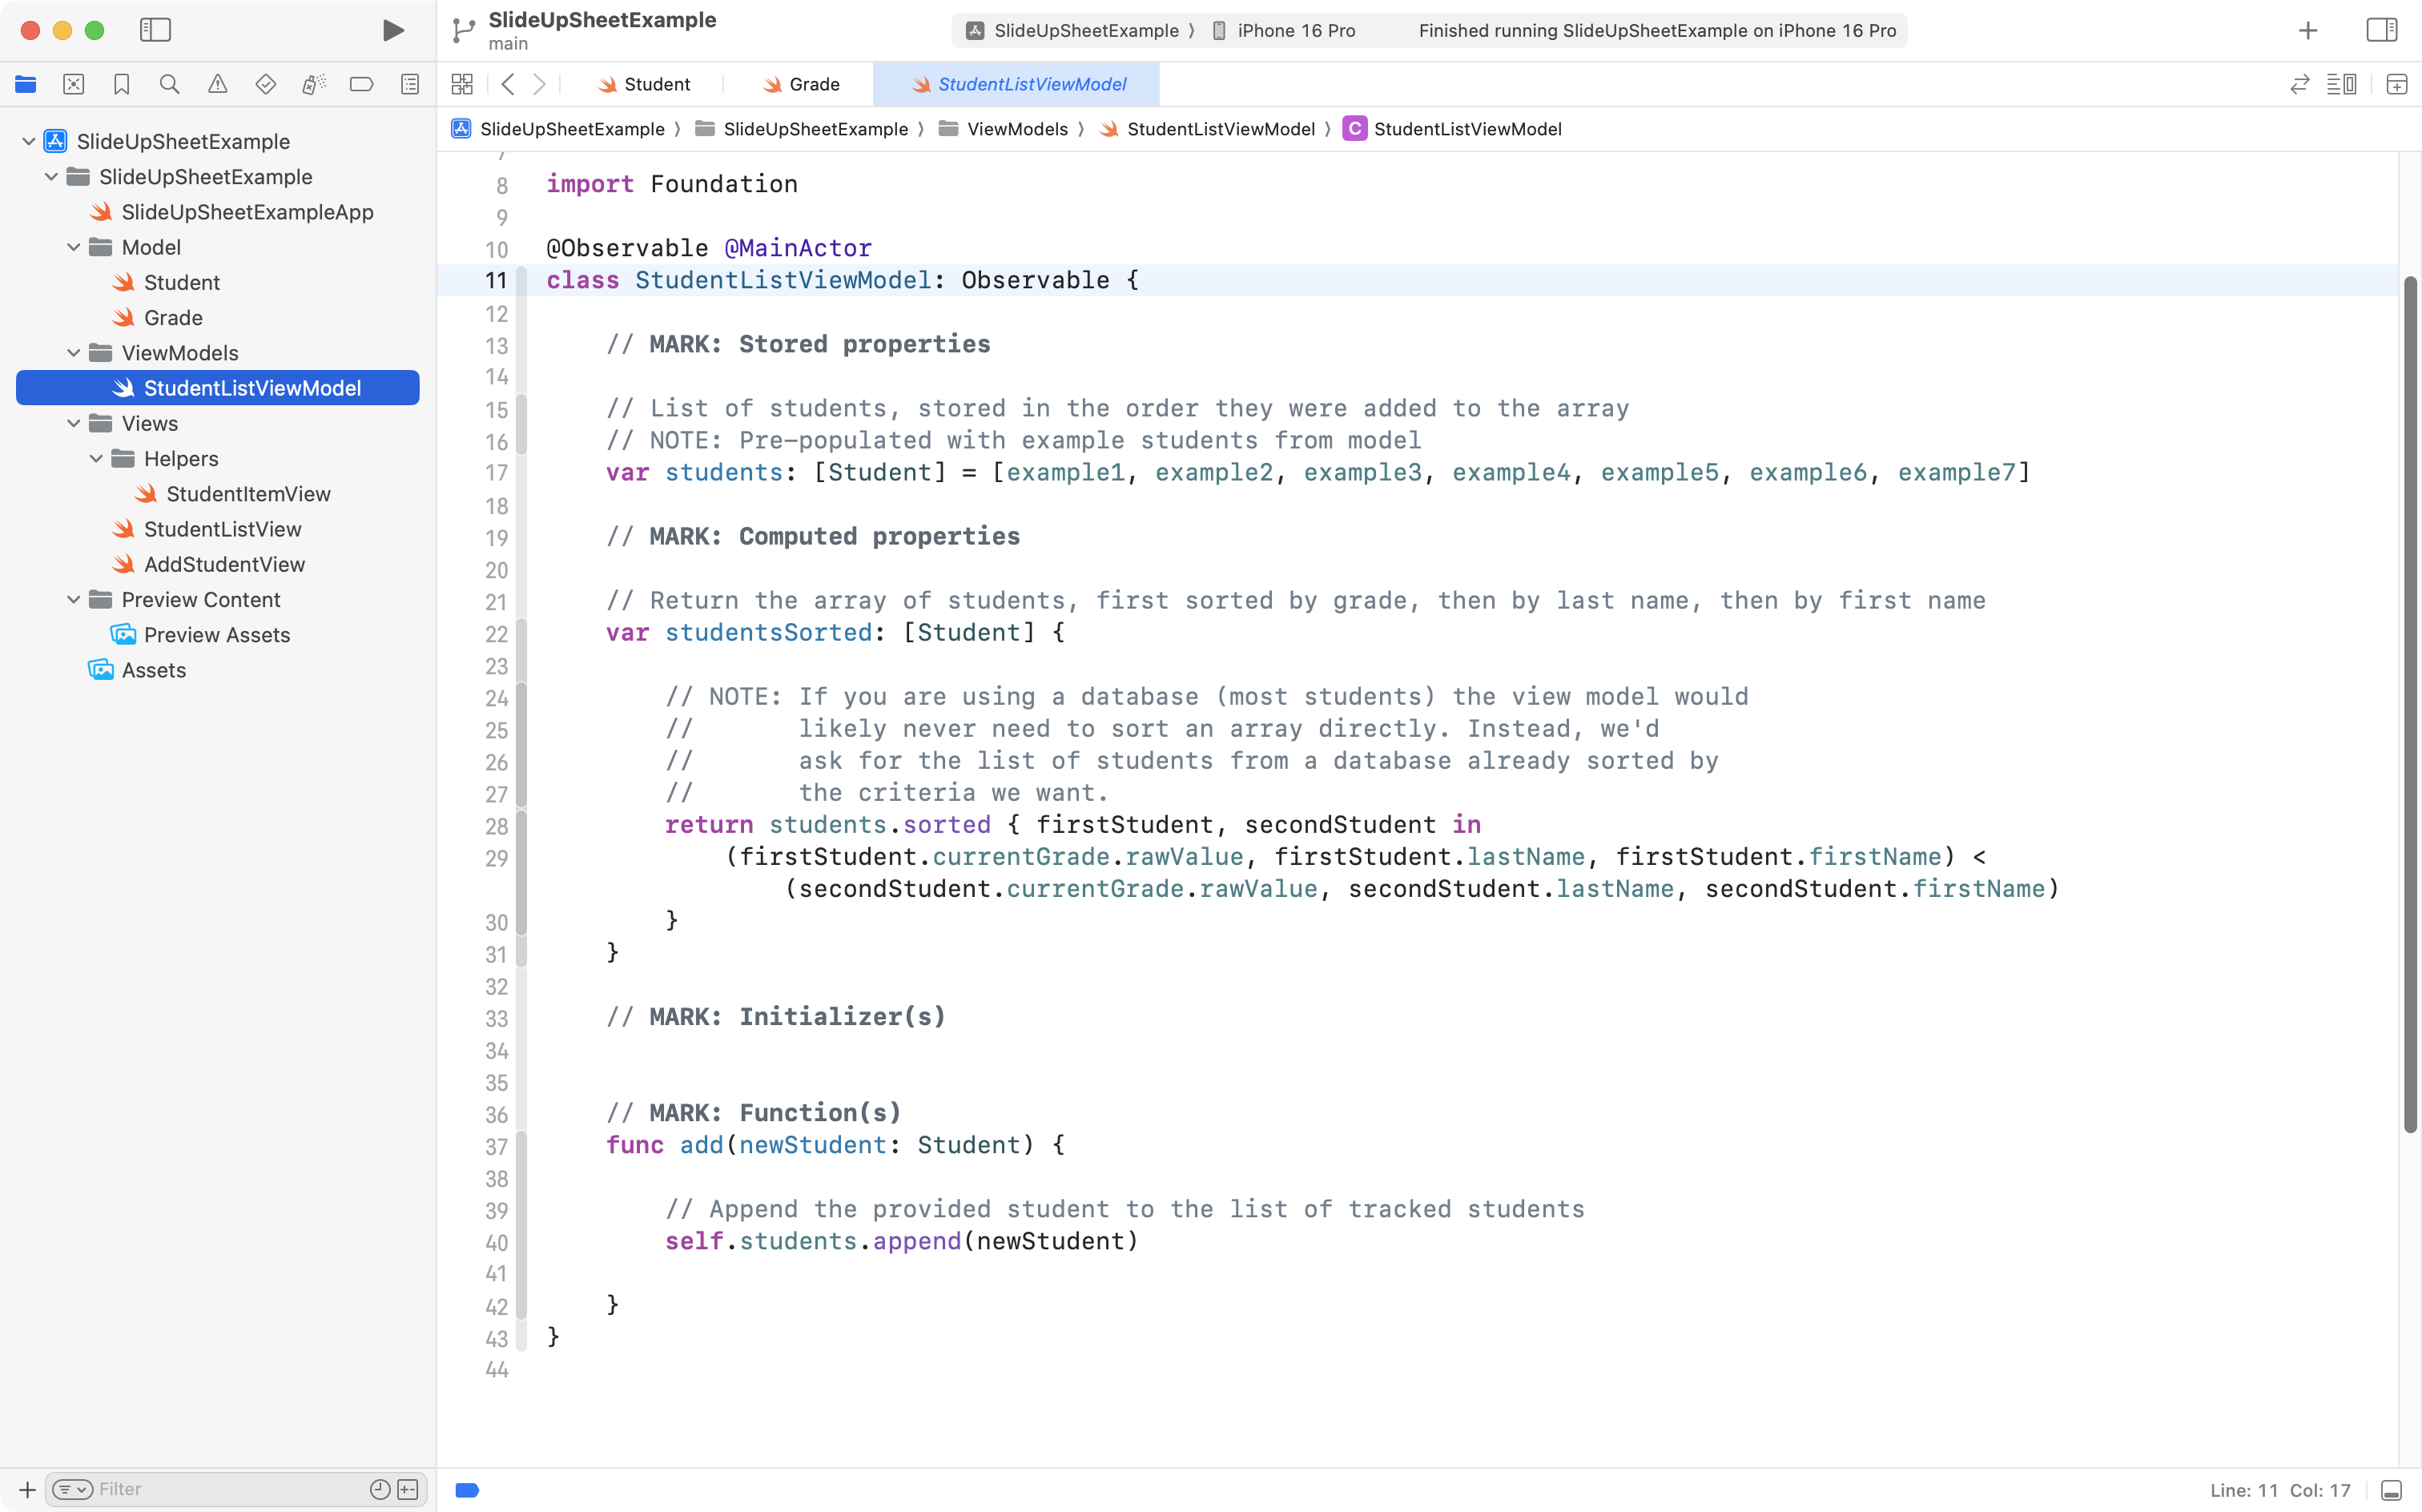Viewport: 2422px width, 1512px height.
Task: Add an editor on the right
Action: coord(2396,84)
